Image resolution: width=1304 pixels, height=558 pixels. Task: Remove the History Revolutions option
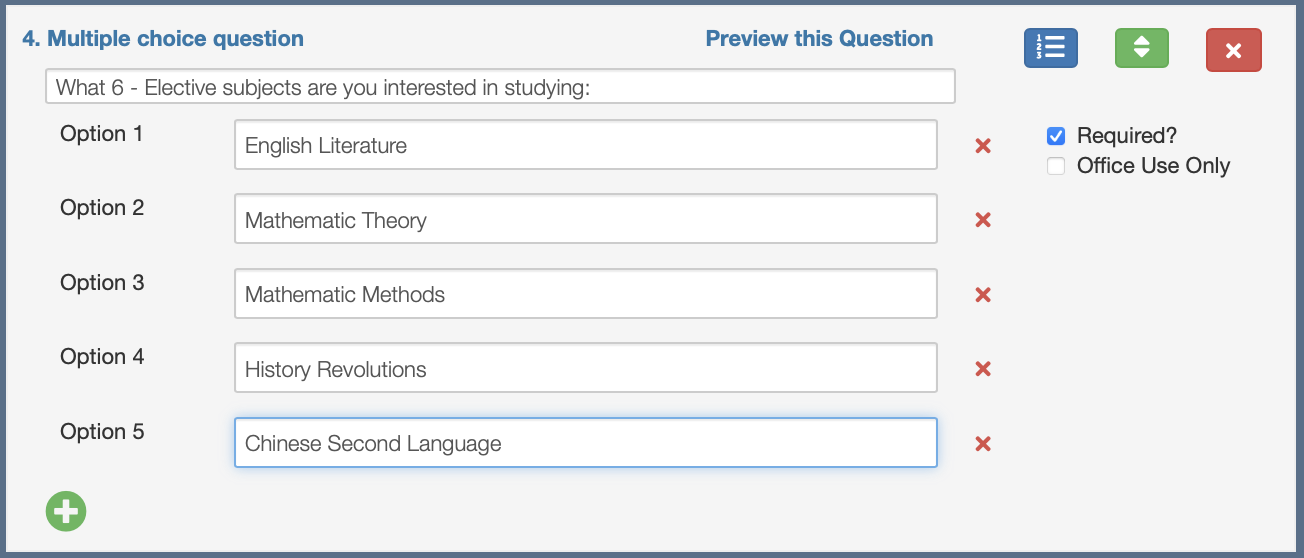pos(983,369)
